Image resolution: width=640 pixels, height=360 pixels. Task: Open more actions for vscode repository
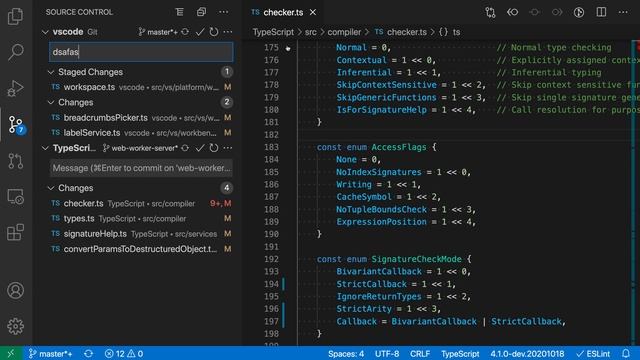tap(228, 31)
